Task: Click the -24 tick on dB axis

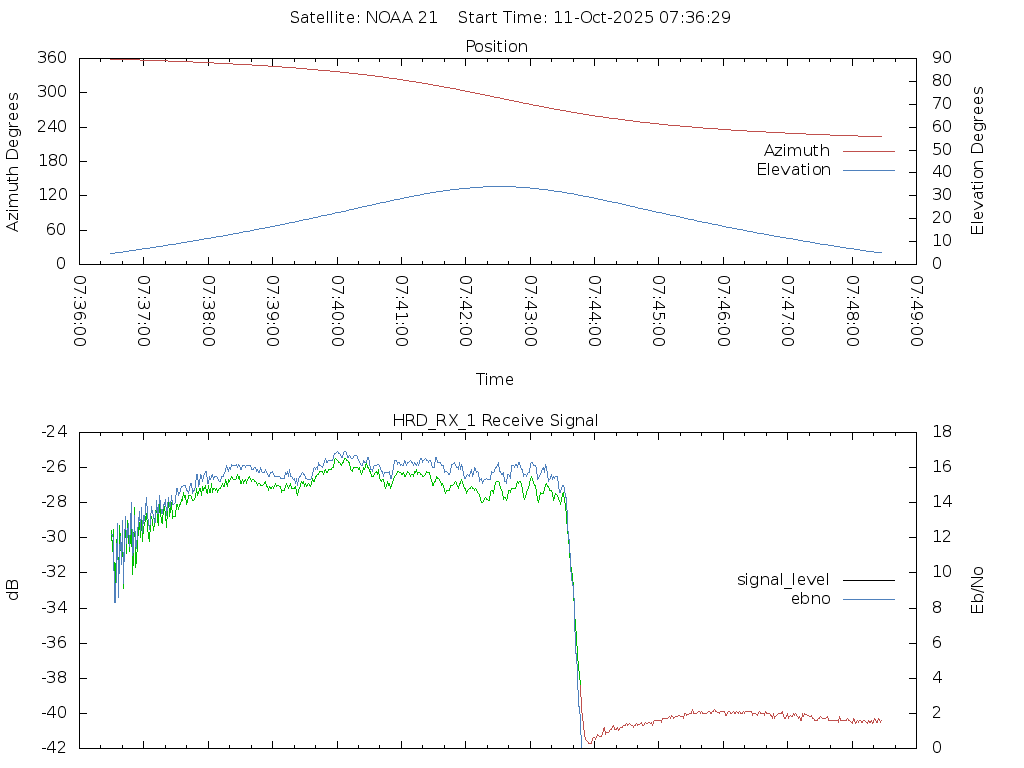Action: pyautogui.click(x=53, y=432)
